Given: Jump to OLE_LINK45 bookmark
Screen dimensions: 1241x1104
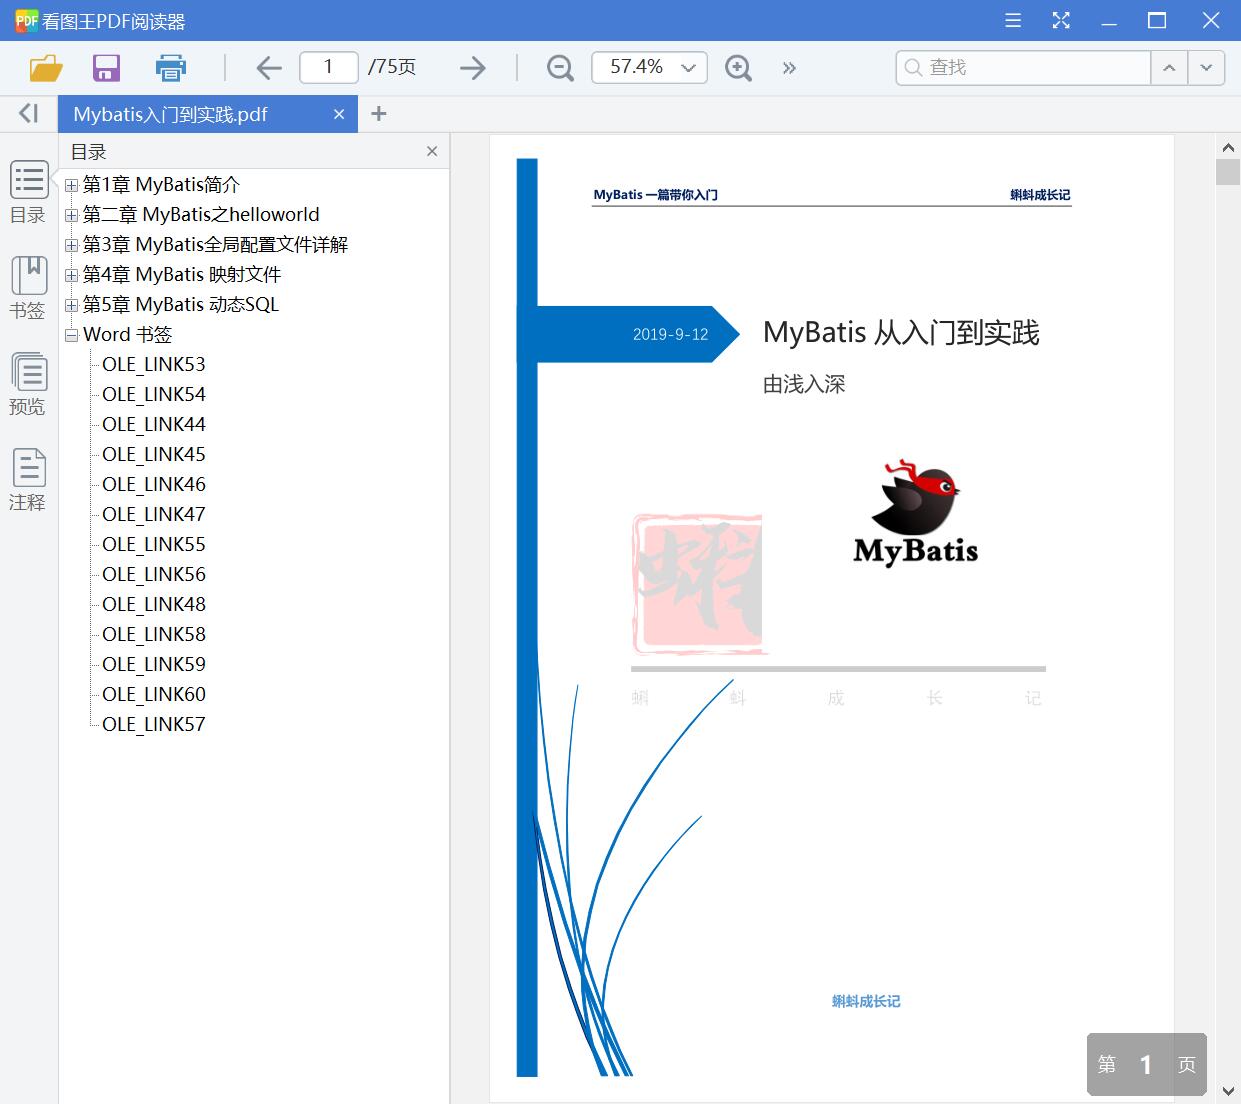Looking at the screenshot, I should [154, 455].
